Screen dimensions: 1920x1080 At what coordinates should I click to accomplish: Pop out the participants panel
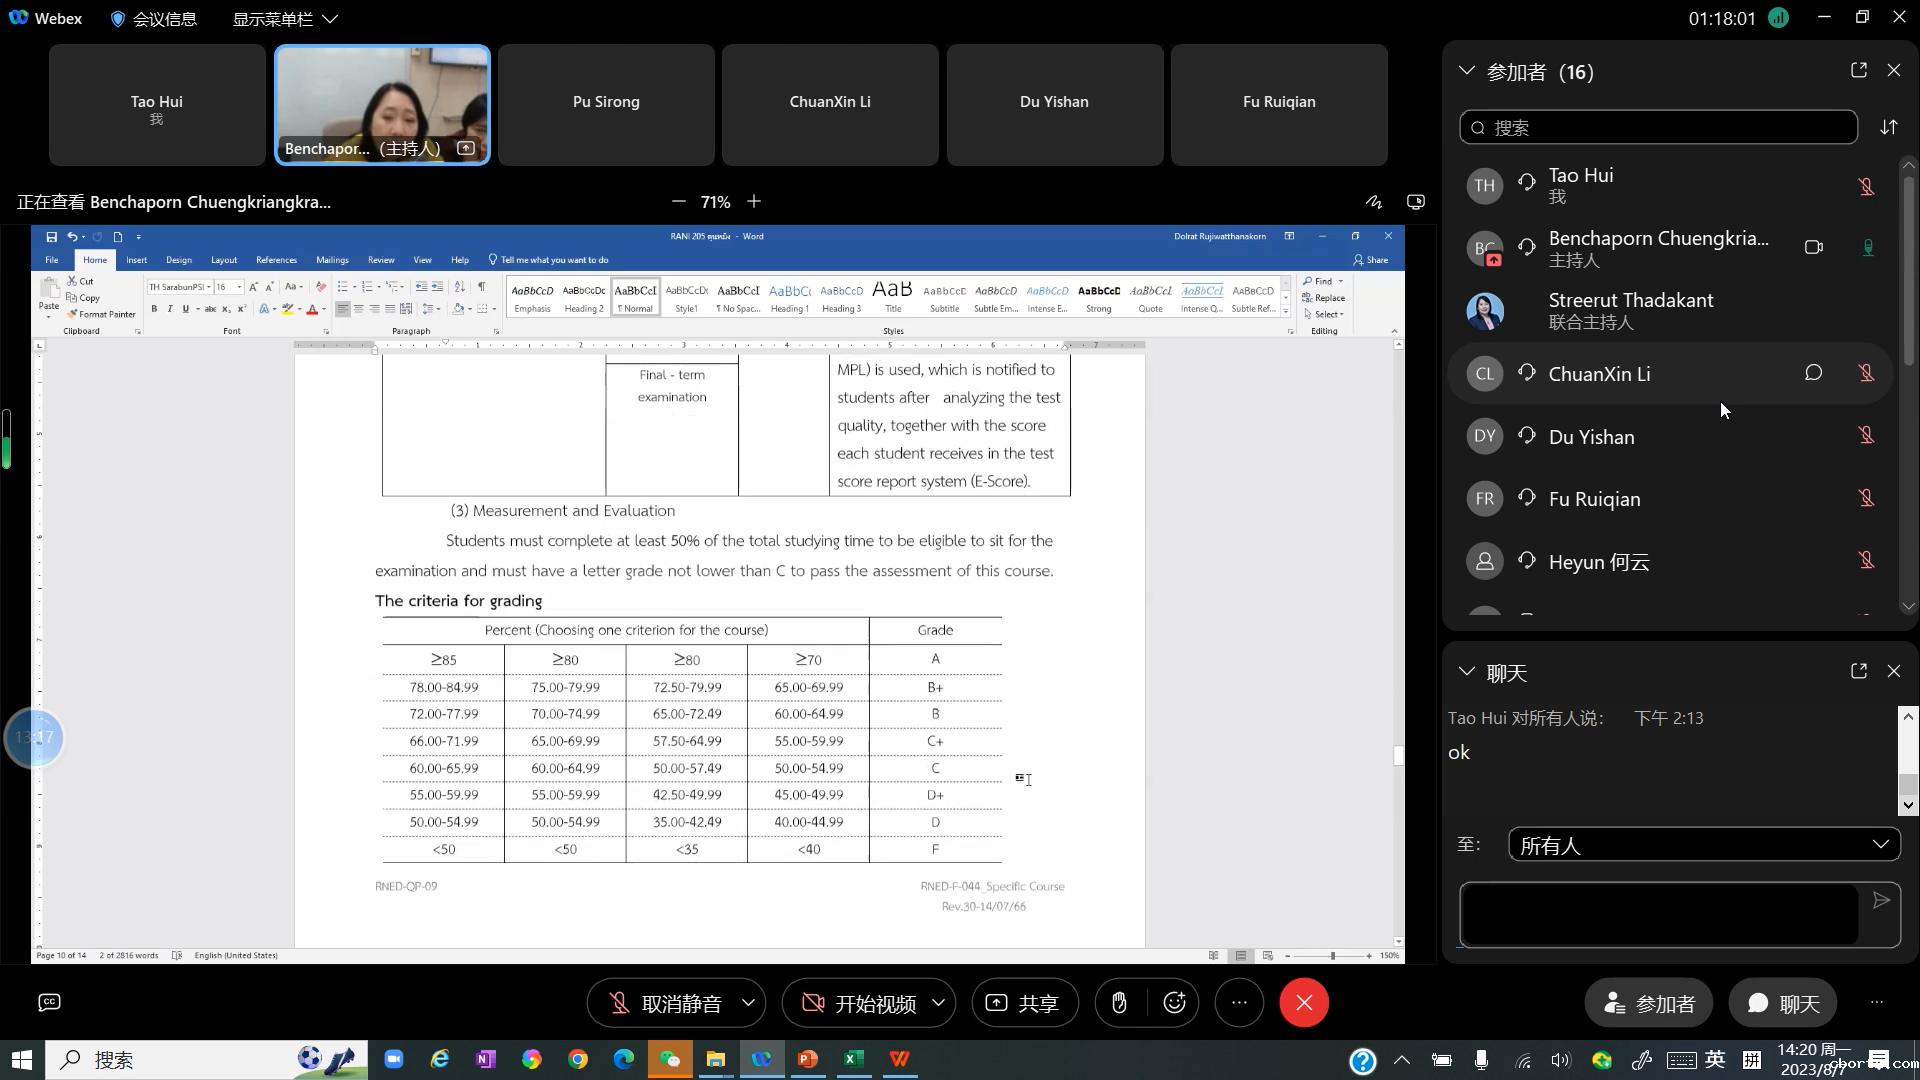coord(1858,71)
